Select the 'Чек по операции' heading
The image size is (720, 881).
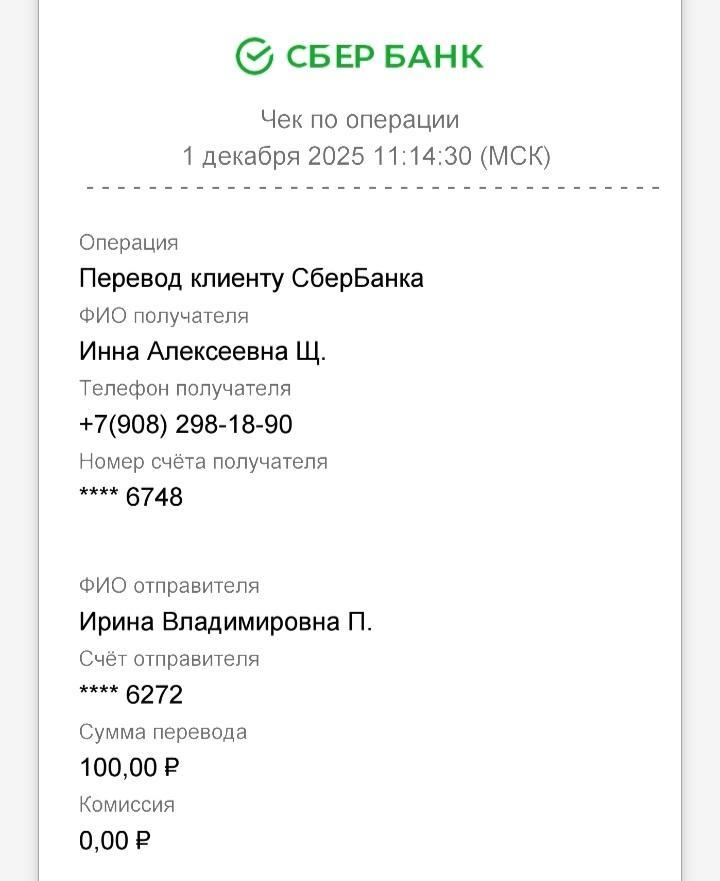pyautogui.click(x=360, y=120)
